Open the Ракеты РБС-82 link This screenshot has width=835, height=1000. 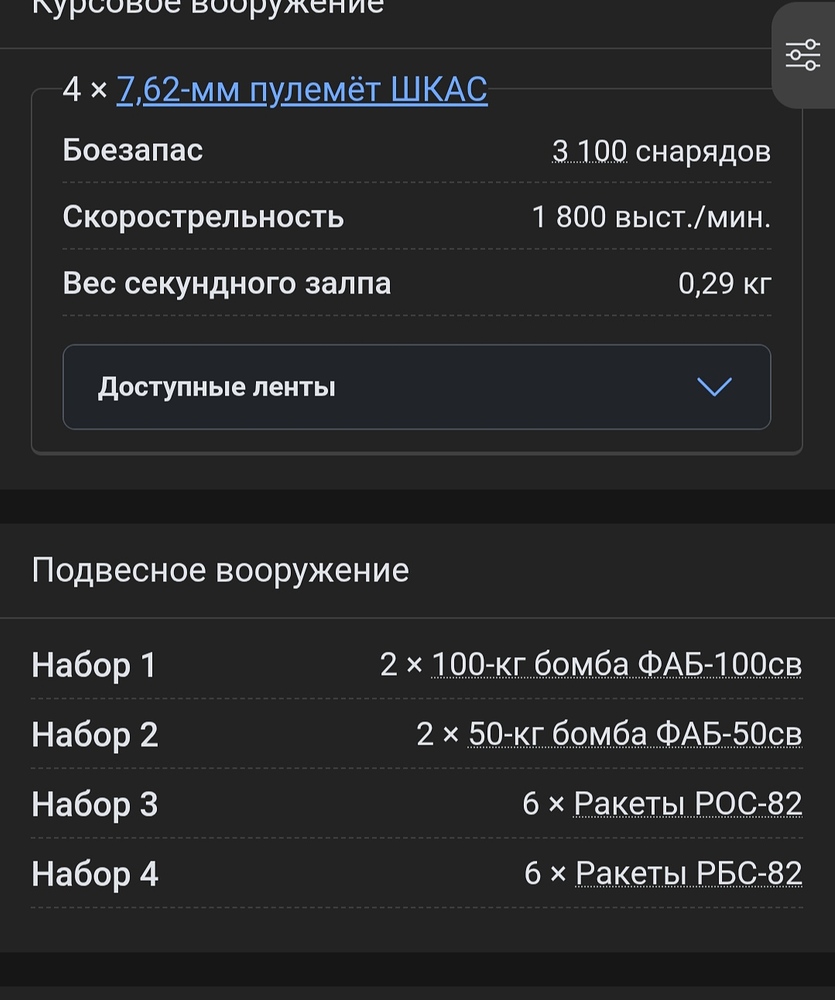tap(689, 874)
